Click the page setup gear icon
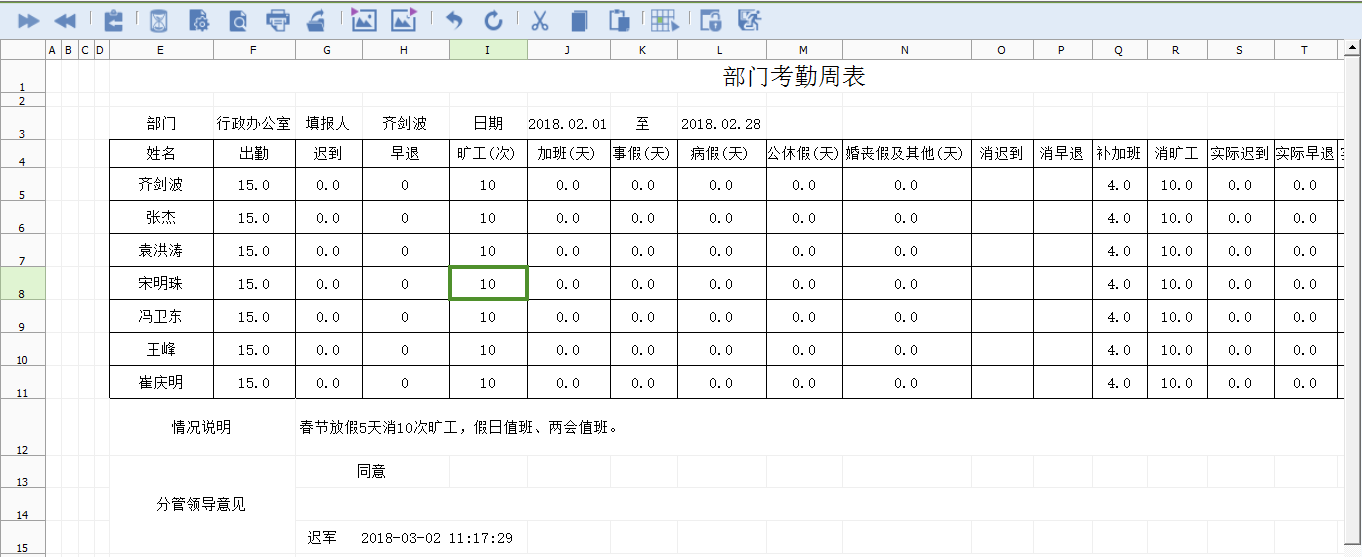The height and width of the screenshot is (557, 1362). 198,20
